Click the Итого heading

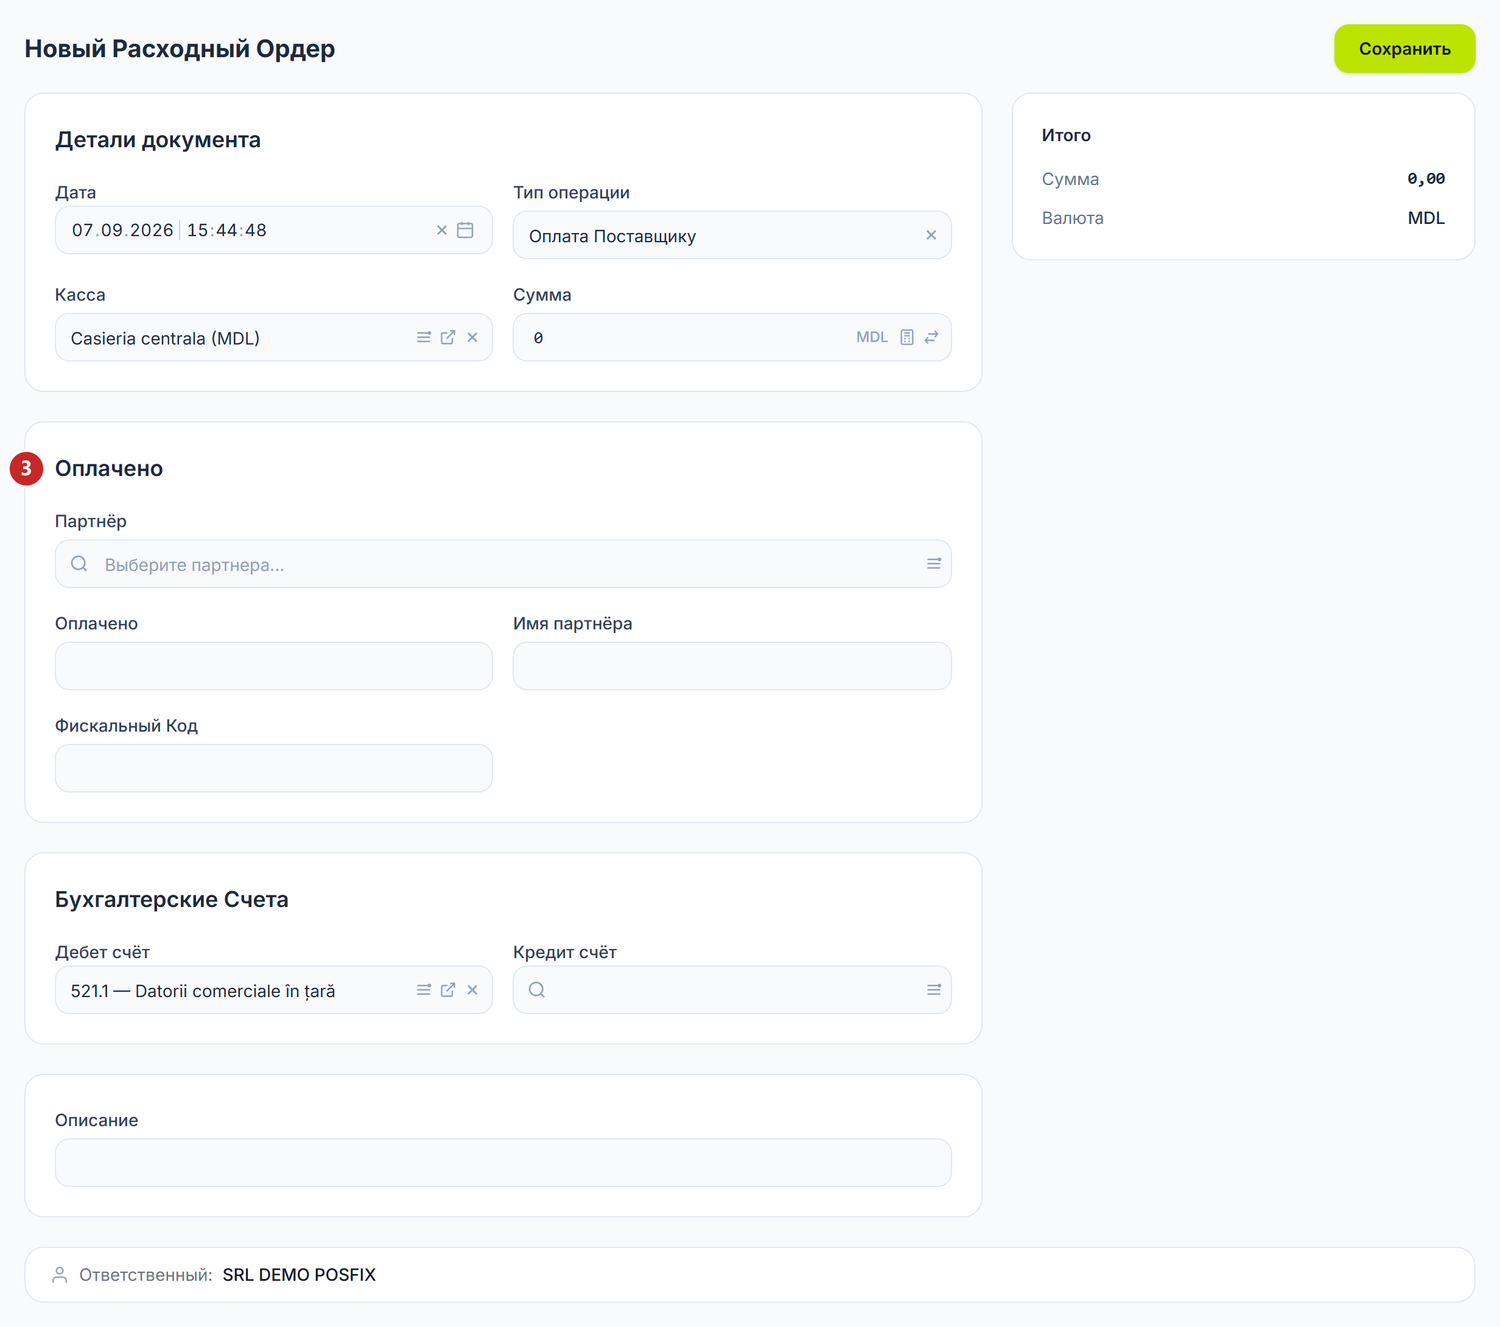(1066, 135)
